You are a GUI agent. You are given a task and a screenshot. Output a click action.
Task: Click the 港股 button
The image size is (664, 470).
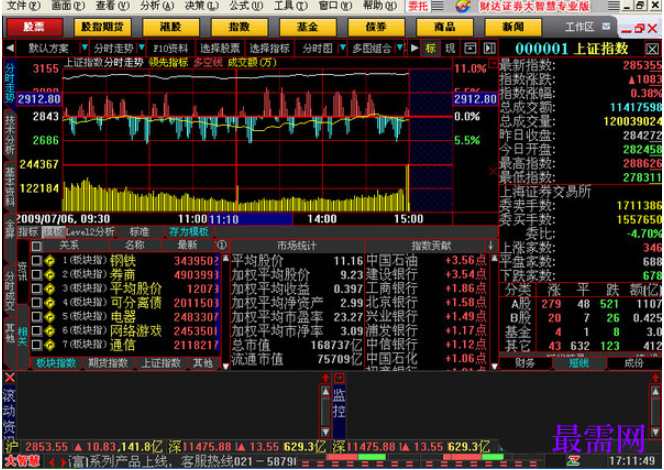(171, 28)
